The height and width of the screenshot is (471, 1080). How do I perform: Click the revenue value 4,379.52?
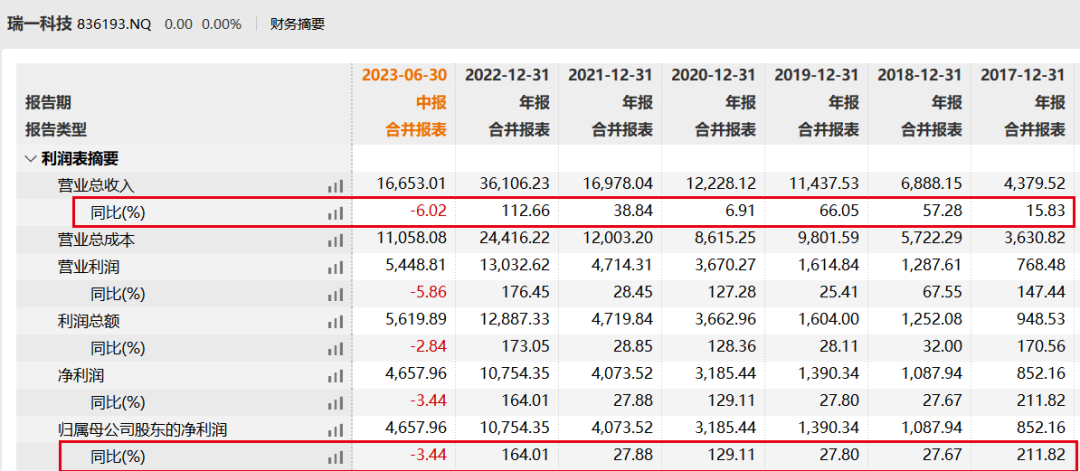pyautogui.click(x=1035, y=184)
